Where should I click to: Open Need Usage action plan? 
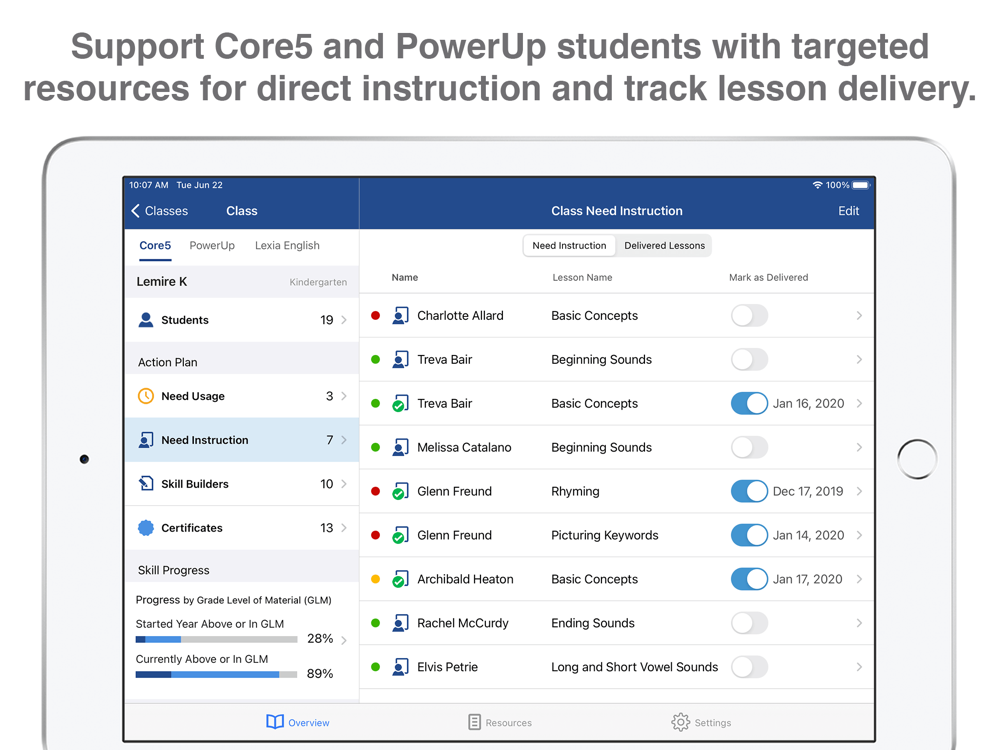pyautogui.click(x=242, y=396)
